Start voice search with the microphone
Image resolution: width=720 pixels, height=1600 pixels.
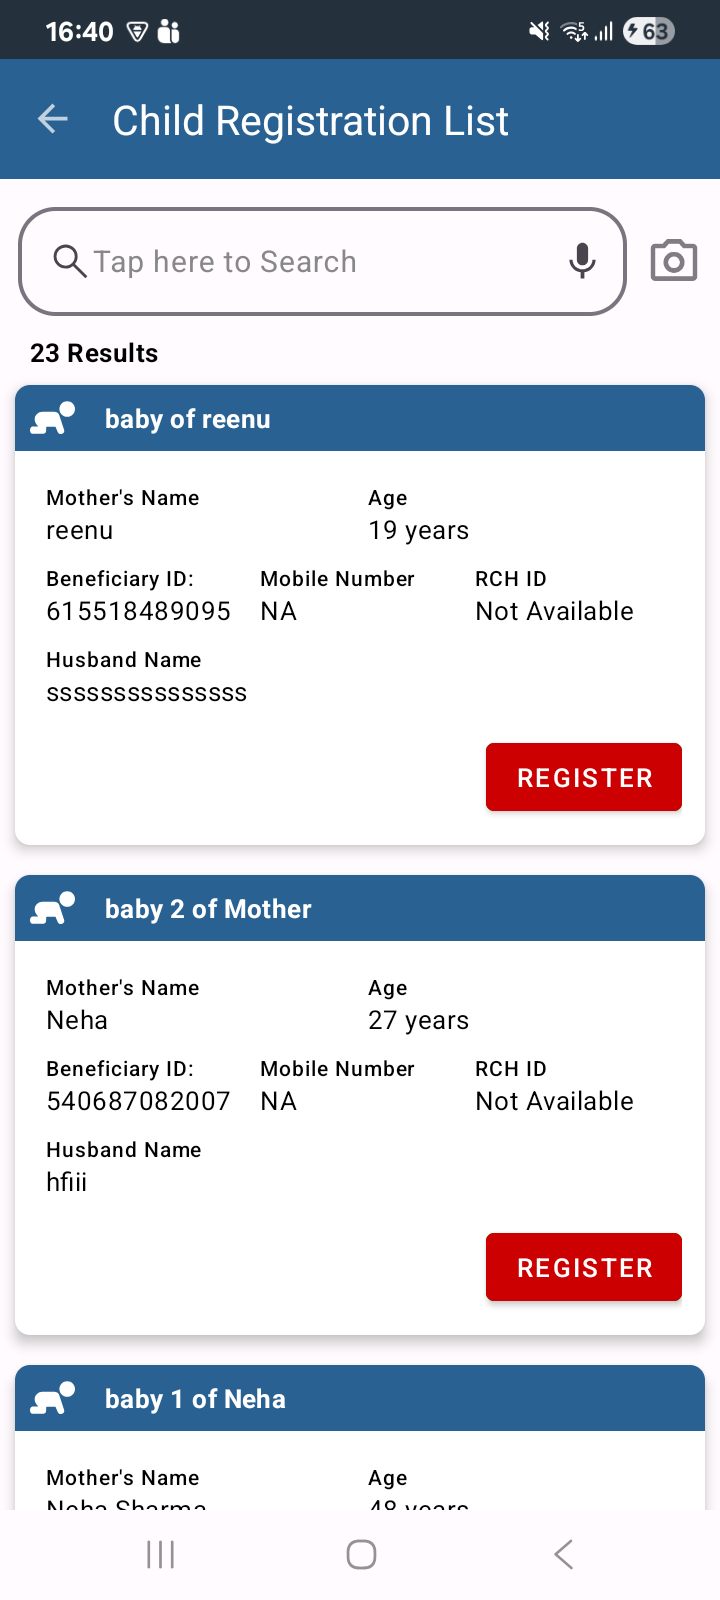point(582,261)
